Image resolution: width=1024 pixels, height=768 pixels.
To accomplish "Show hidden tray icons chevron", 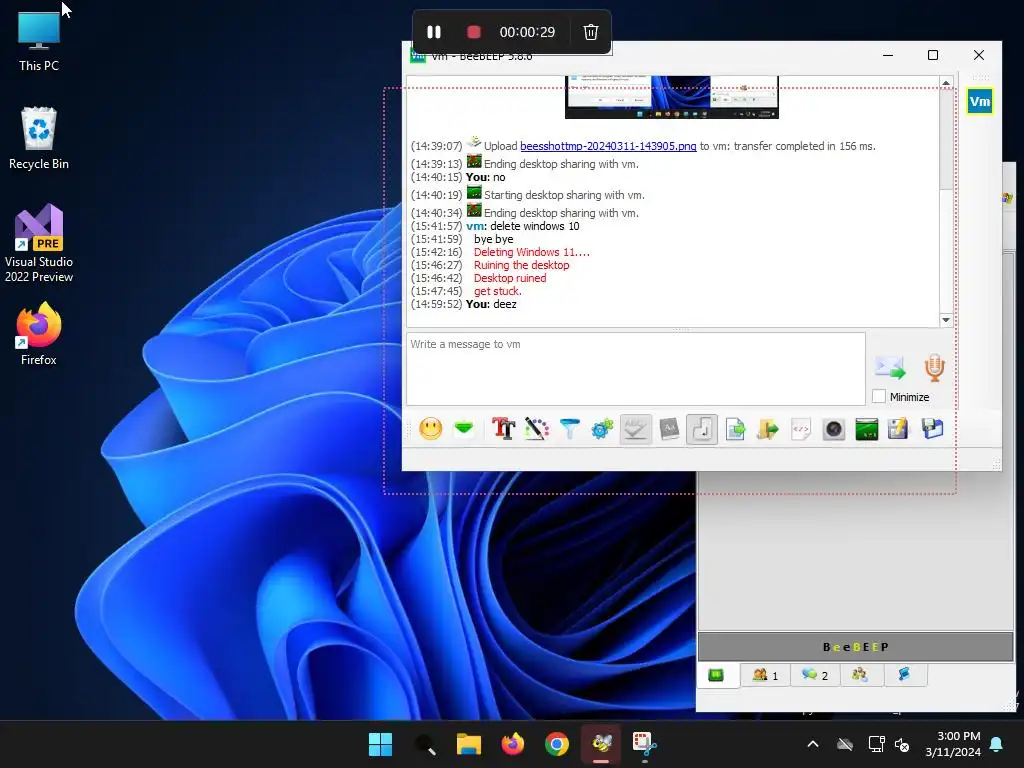I will point(813,744).
